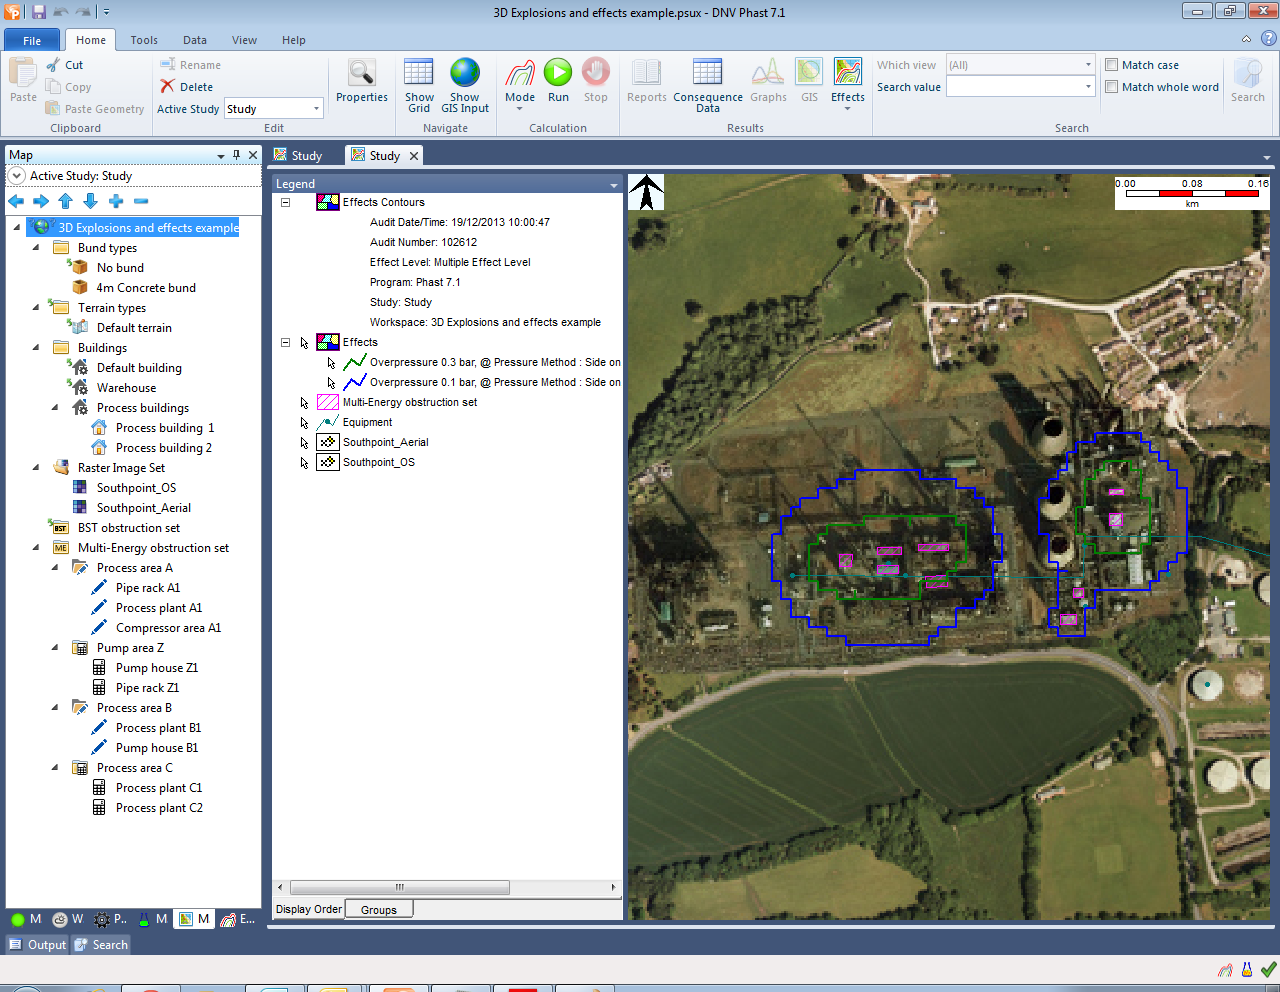Collapse the Effects legend group

tap(285, 342)
